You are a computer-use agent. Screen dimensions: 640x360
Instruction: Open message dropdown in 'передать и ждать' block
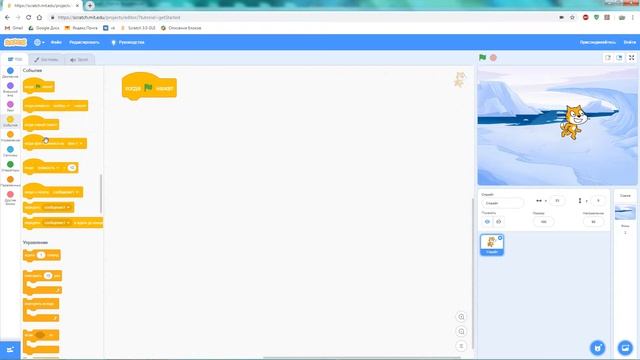pyautogui.click(x=57, y=223)
